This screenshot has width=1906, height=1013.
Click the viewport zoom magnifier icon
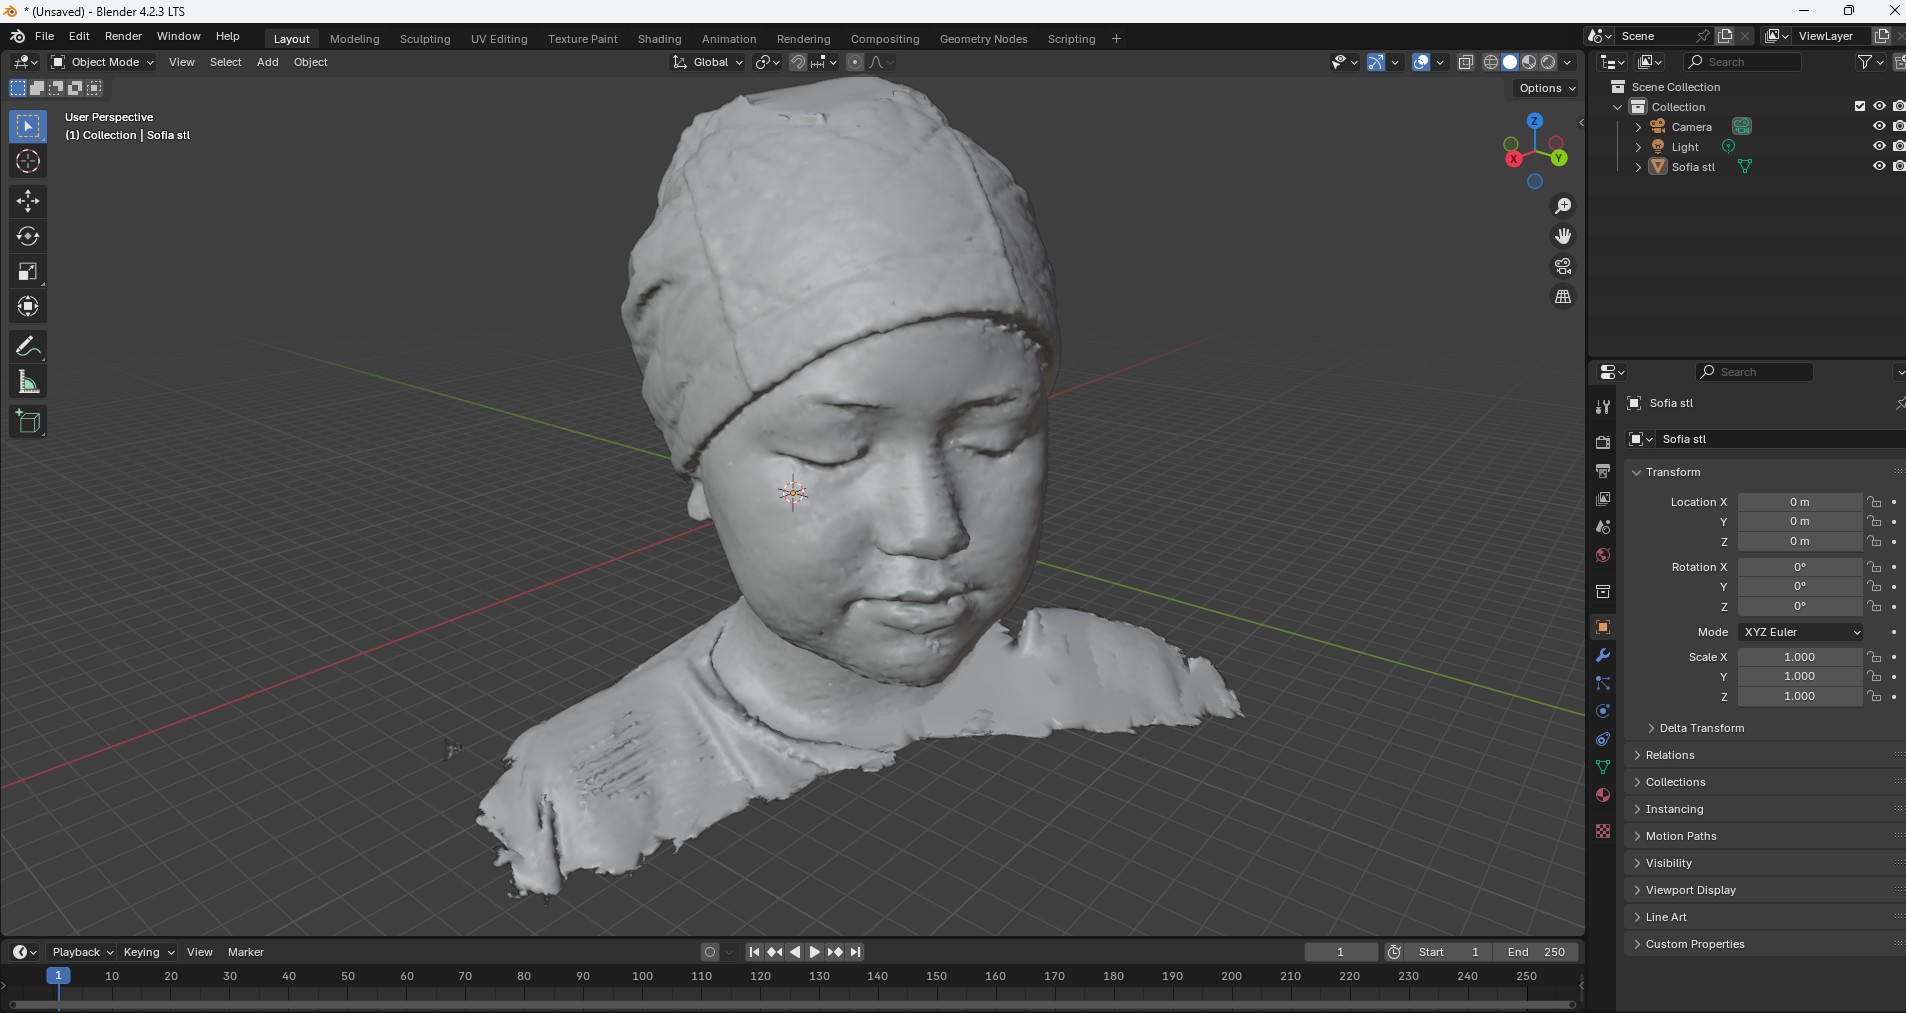(x=1563, y=206)
